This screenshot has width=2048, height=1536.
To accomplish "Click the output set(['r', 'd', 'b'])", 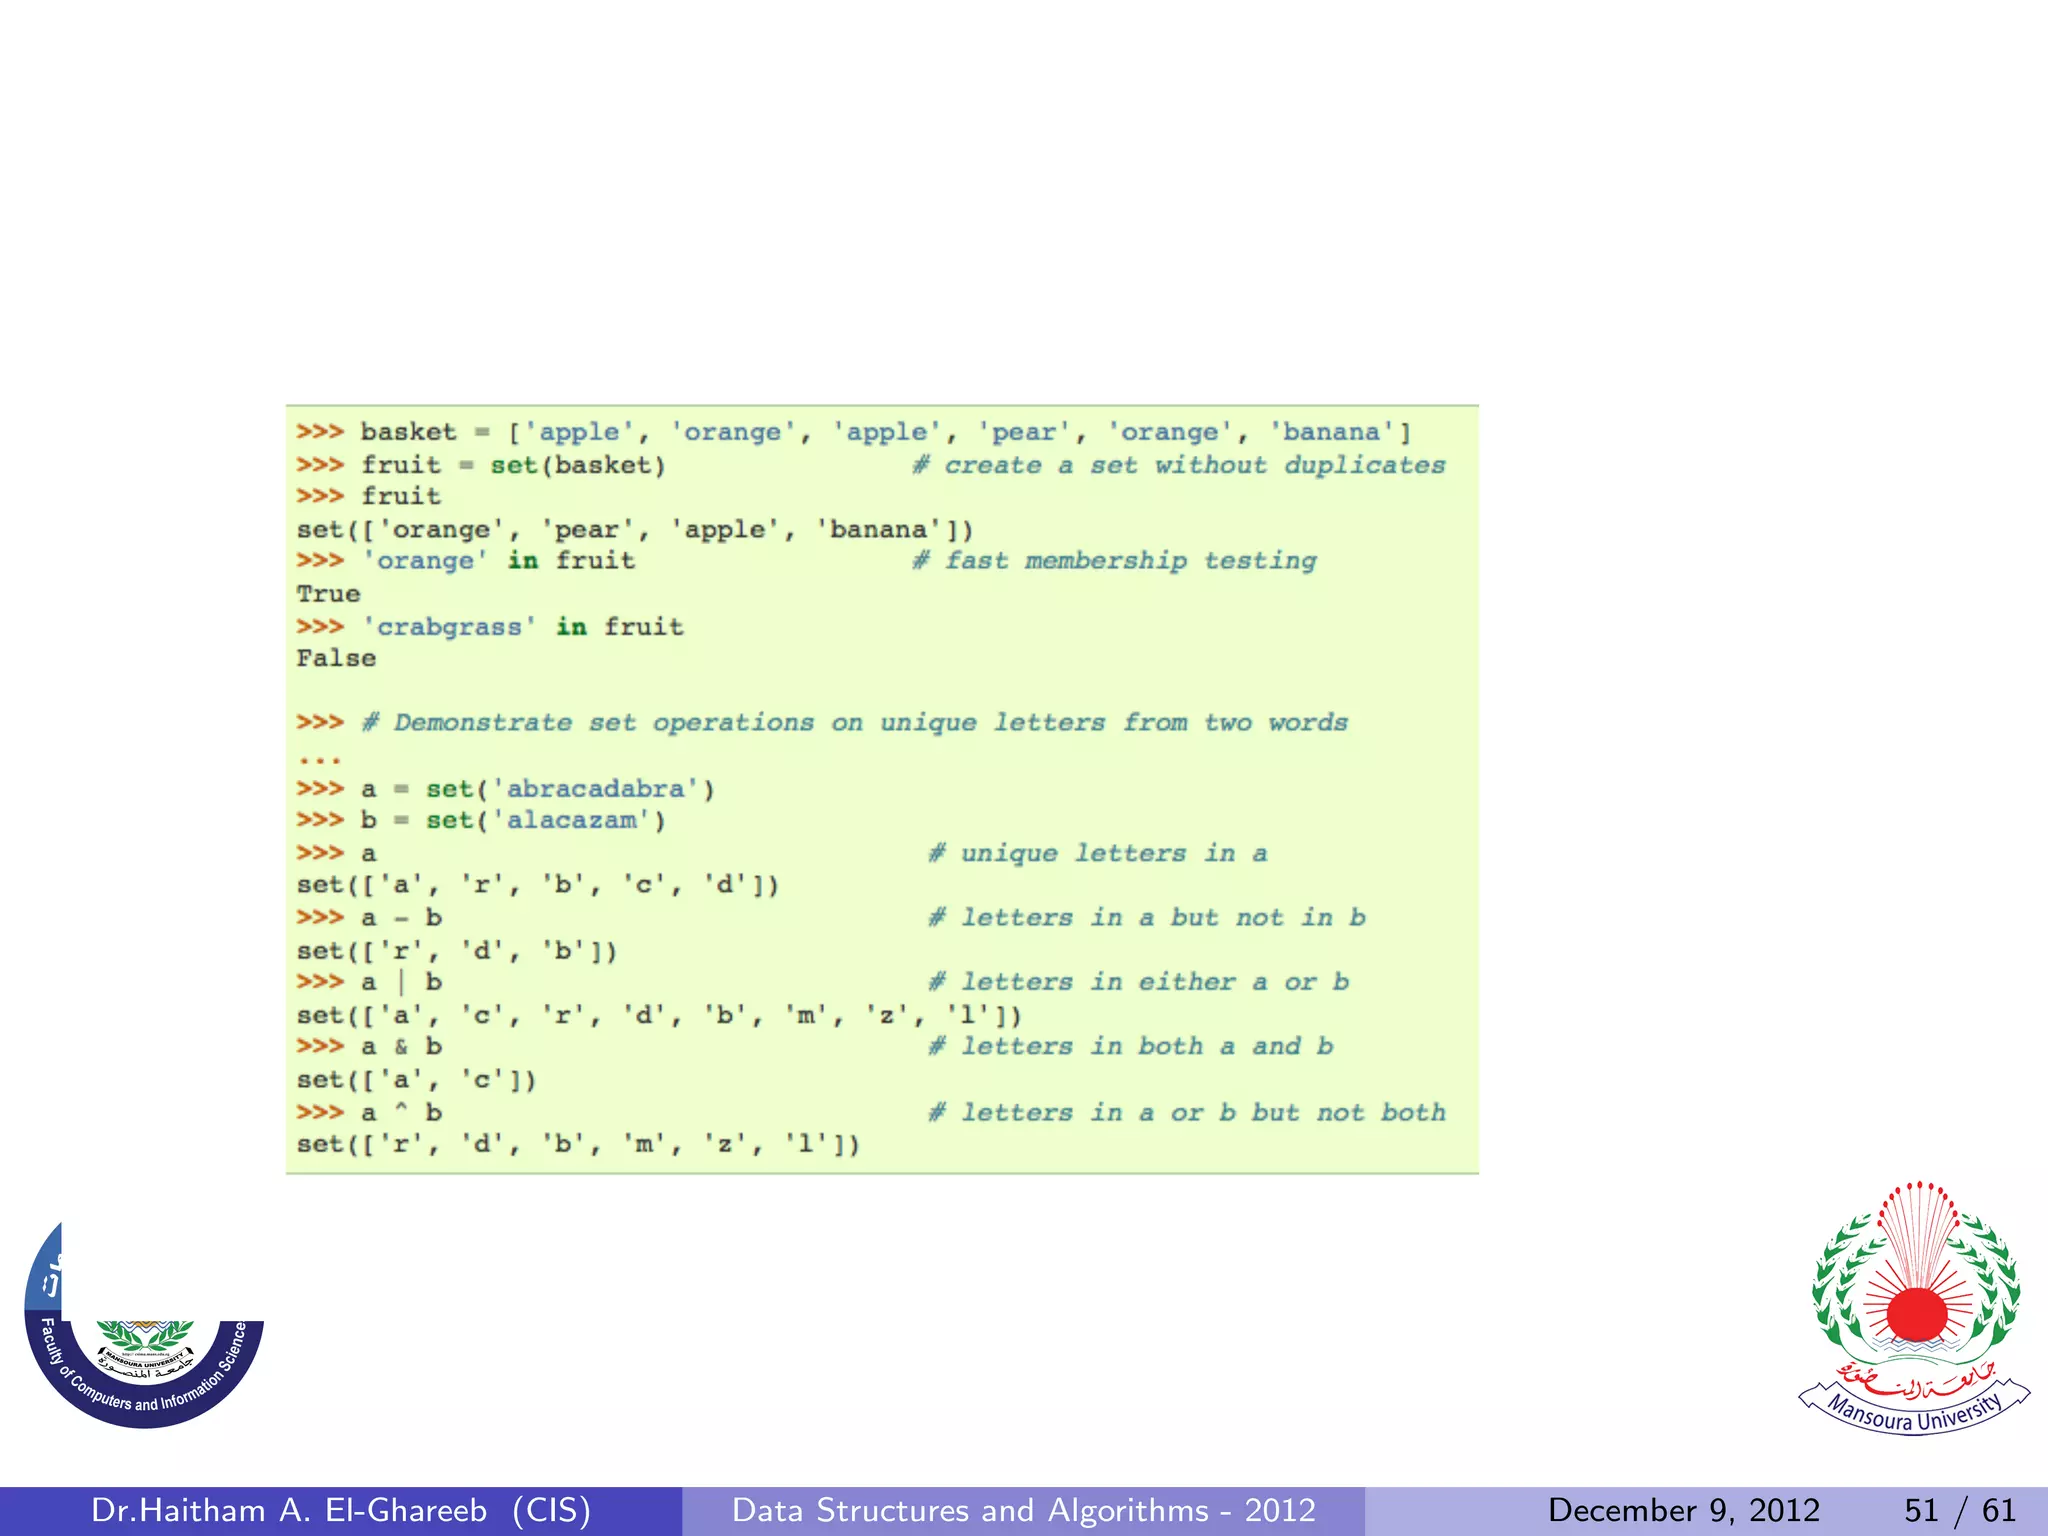I will (x=456, y=950).
